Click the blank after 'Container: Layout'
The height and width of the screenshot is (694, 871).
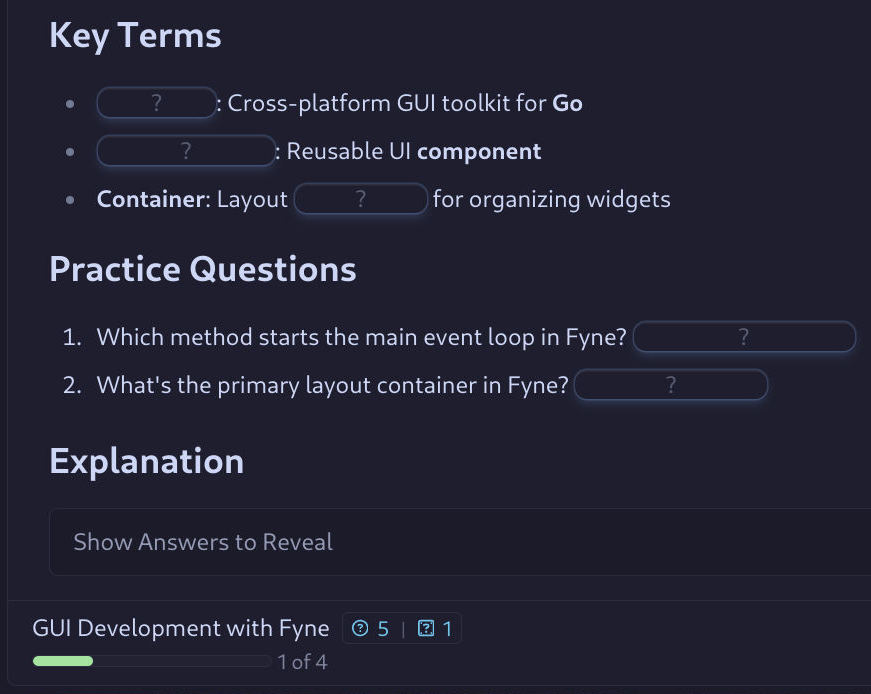[x=361, y=199]
